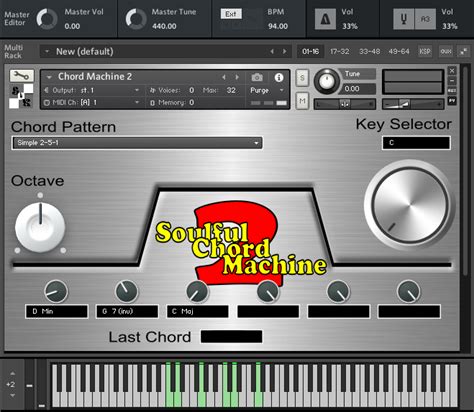Switch to rack page 17-32

click(340, 51)
